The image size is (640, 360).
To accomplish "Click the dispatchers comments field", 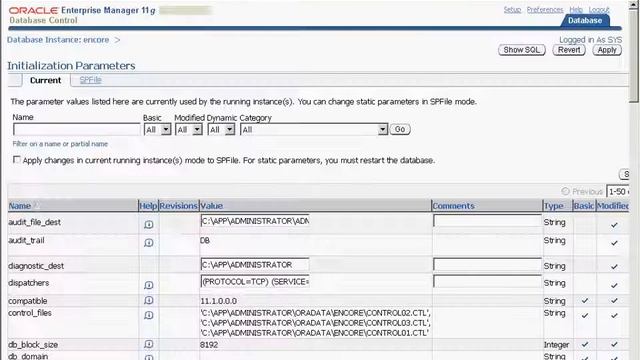I will [x=487, y=282].
